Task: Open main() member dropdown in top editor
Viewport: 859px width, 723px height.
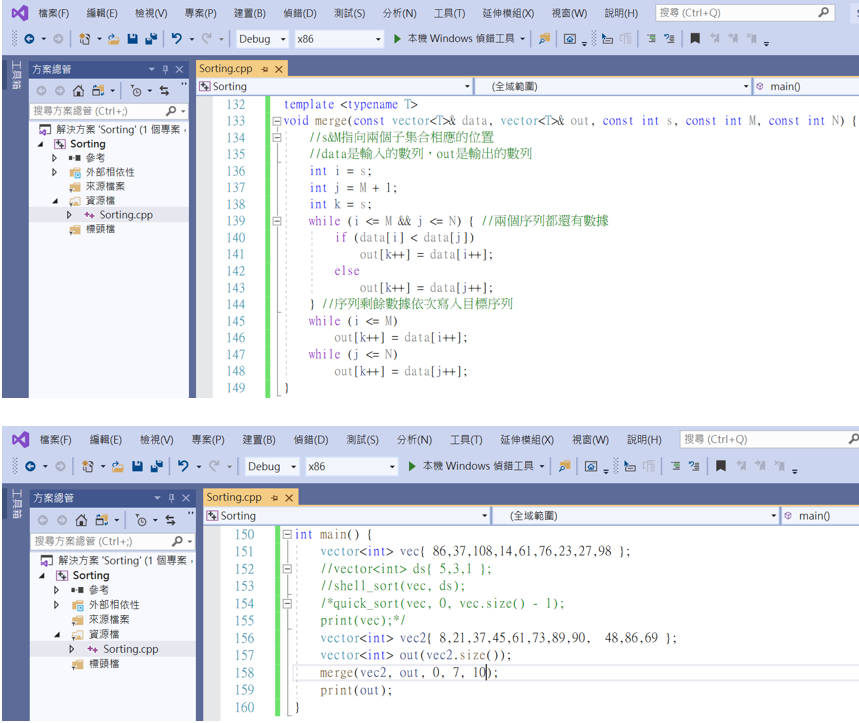Action: [806, 87]
